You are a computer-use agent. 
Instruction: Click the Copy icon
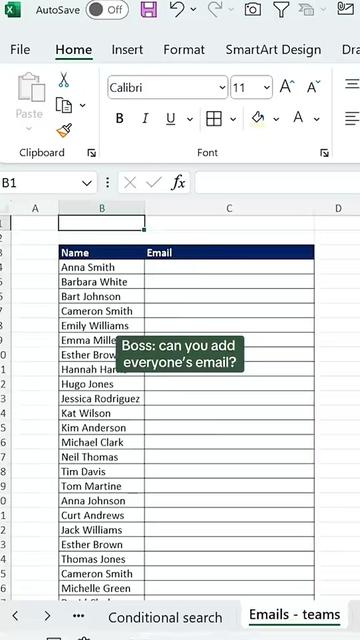(x=64, y=105)
